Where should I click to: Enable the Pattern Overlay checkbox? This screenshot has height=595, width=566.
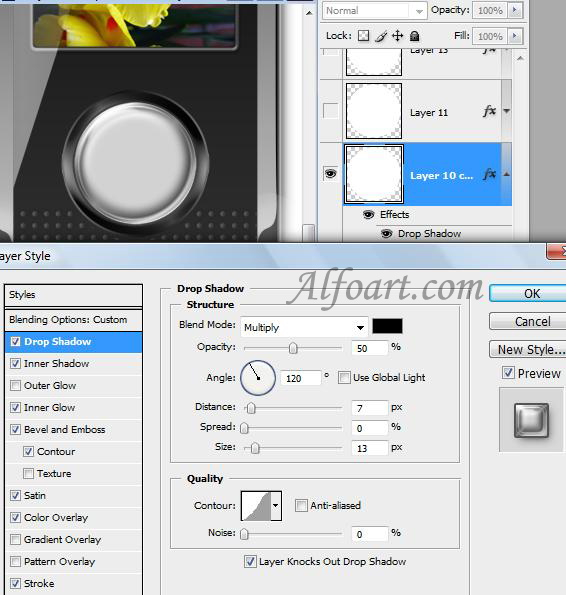15,562
